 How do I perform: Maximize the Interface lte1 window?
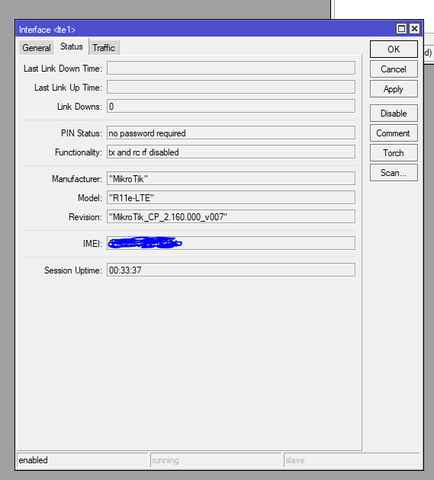click(402, 29)
